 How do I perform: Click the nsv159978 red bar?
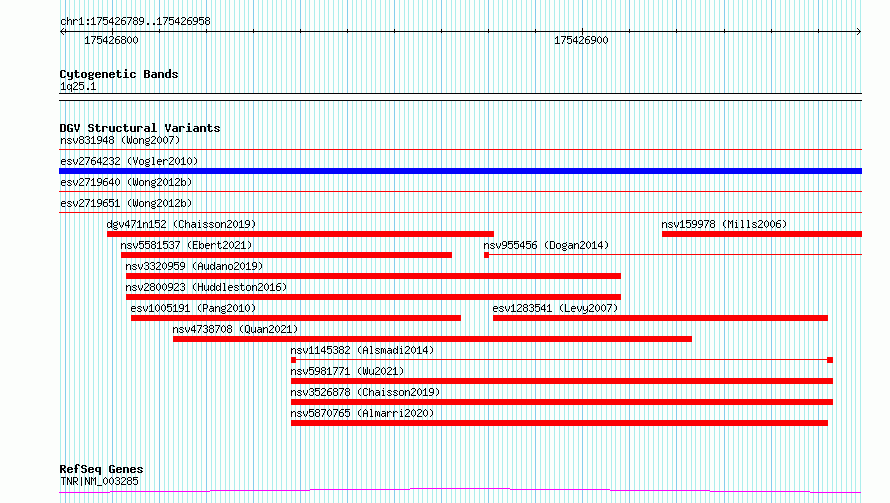click(762, 234)
